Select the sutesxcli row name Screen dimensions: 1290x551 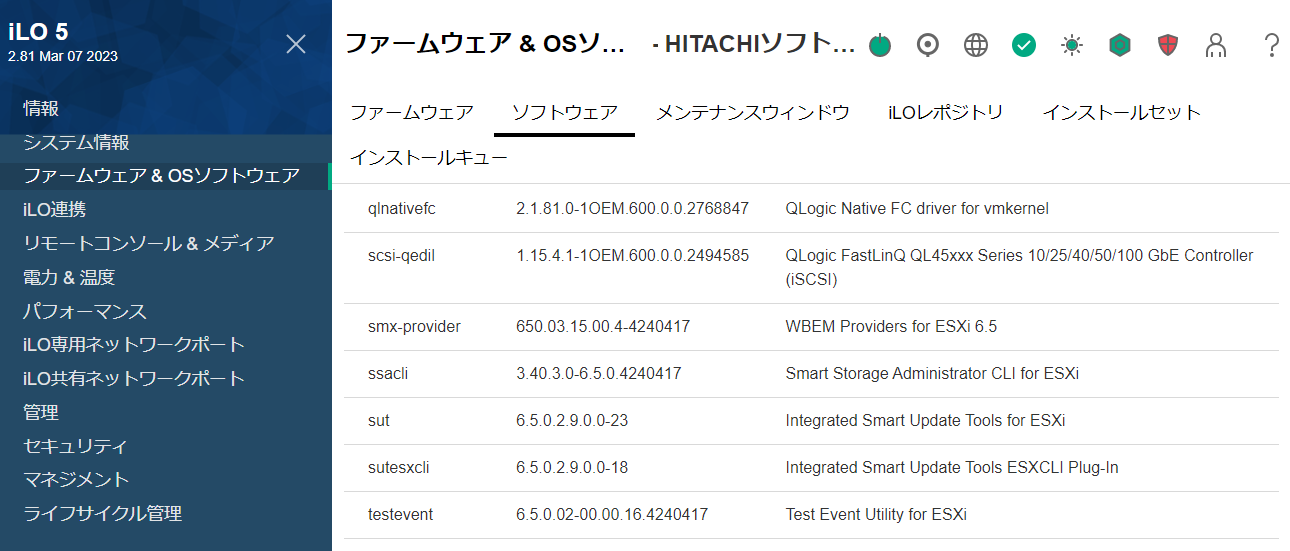point(398,467)
